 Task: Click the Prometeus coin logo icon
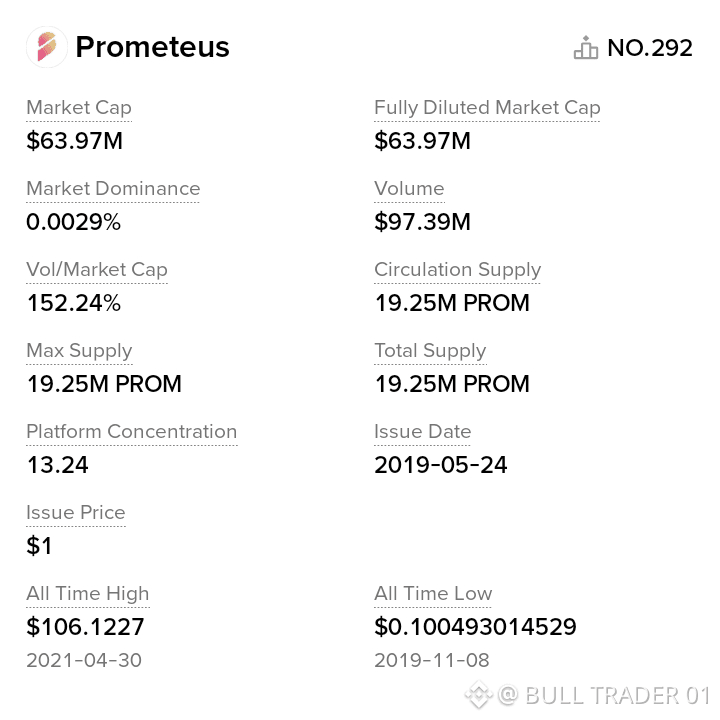pos(47,47)
